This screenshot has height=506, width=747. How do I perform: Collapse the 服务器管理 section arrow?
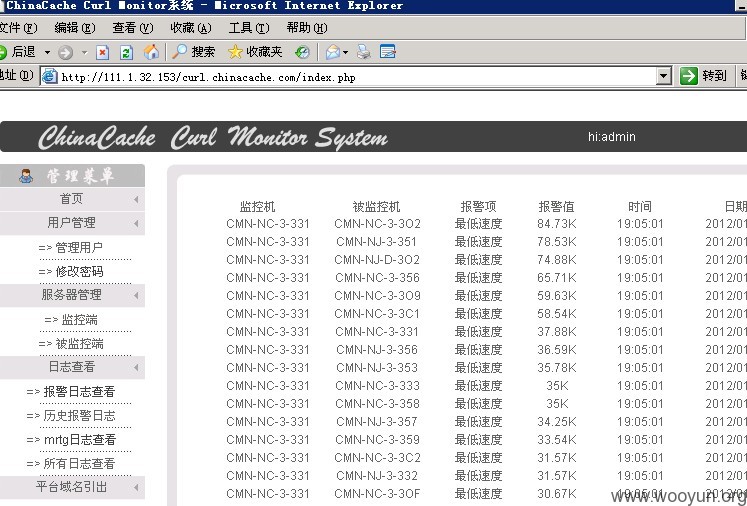click(x=136, y=295)
